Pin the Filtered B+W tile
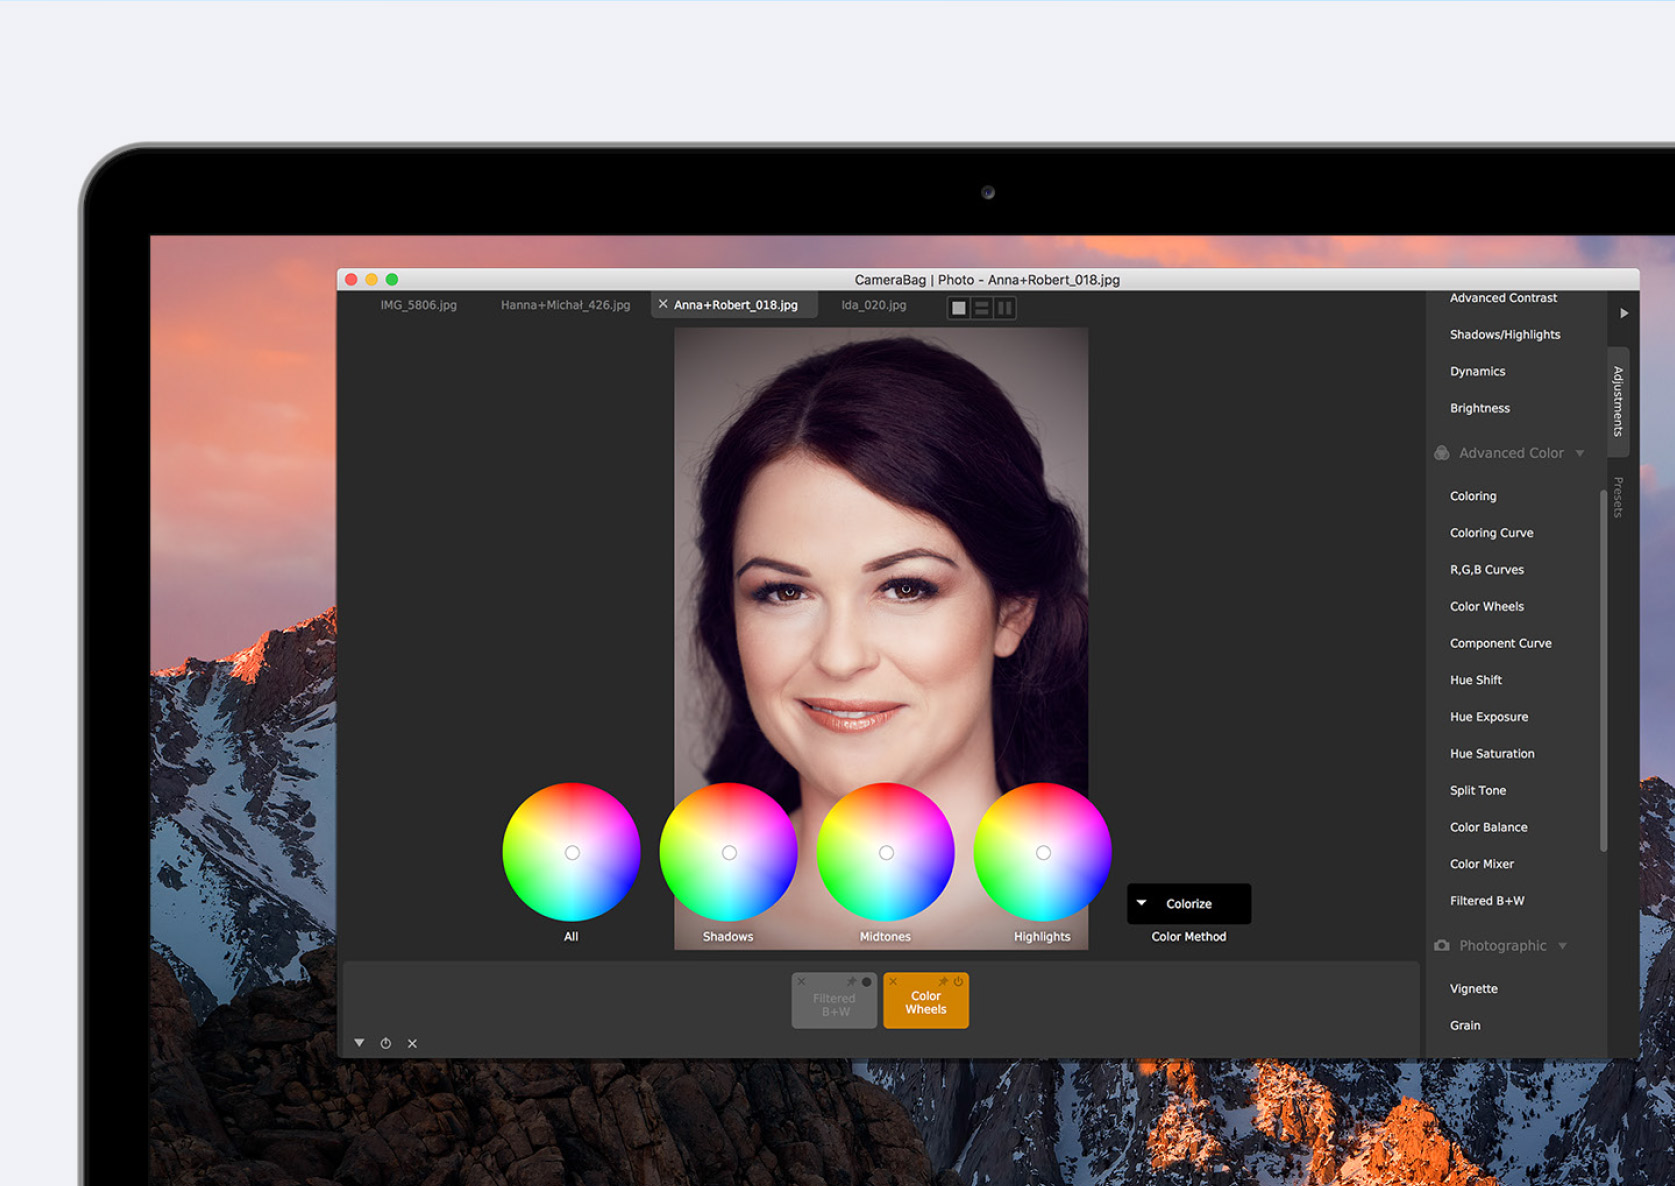1675x1186 pixels. pos(852,982)
